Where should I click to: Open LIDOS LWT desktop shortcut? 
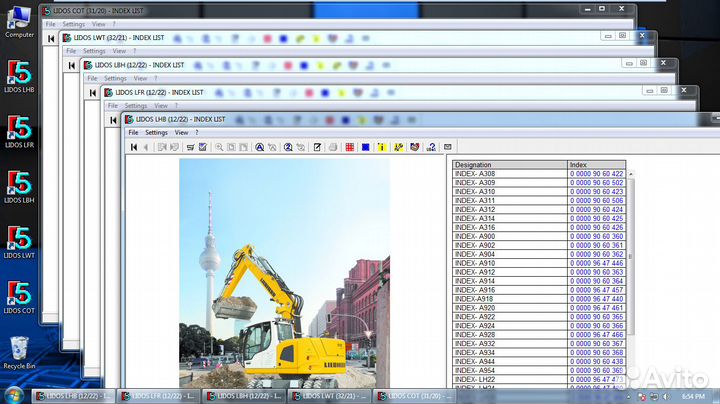[x=19, y=242]
